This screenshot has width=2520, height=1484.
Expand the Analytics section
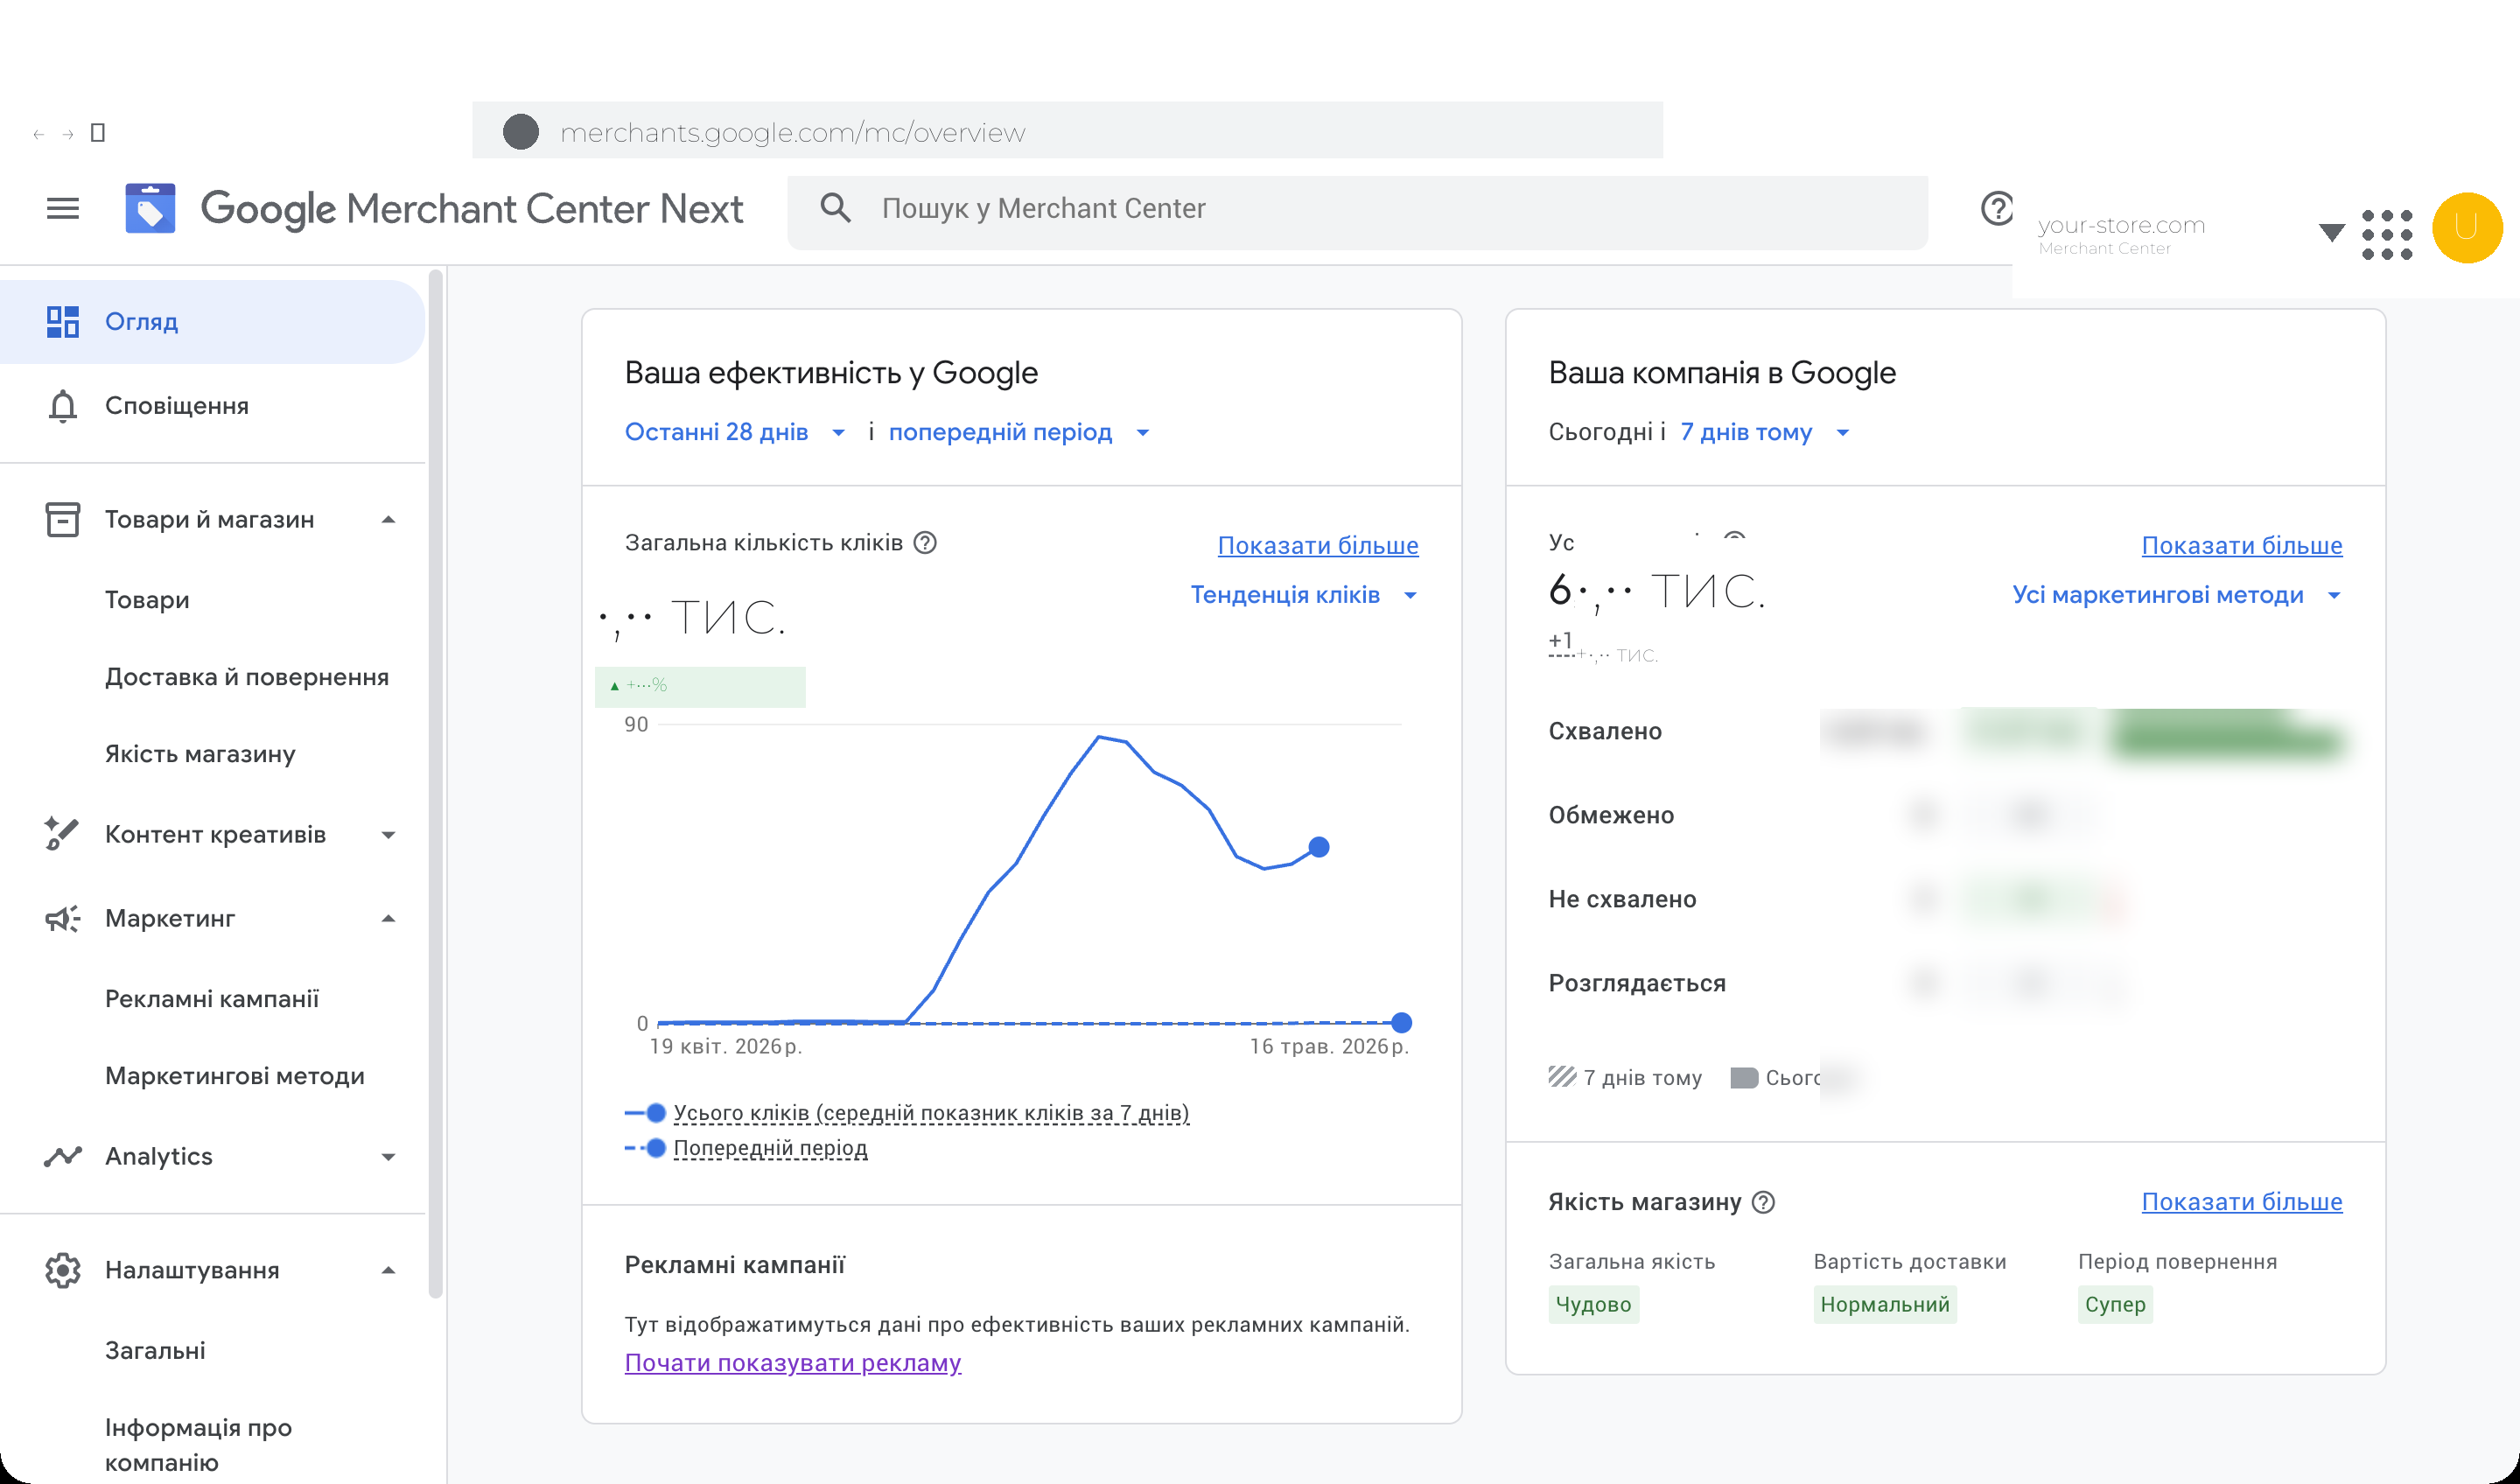click(388, 1157)
